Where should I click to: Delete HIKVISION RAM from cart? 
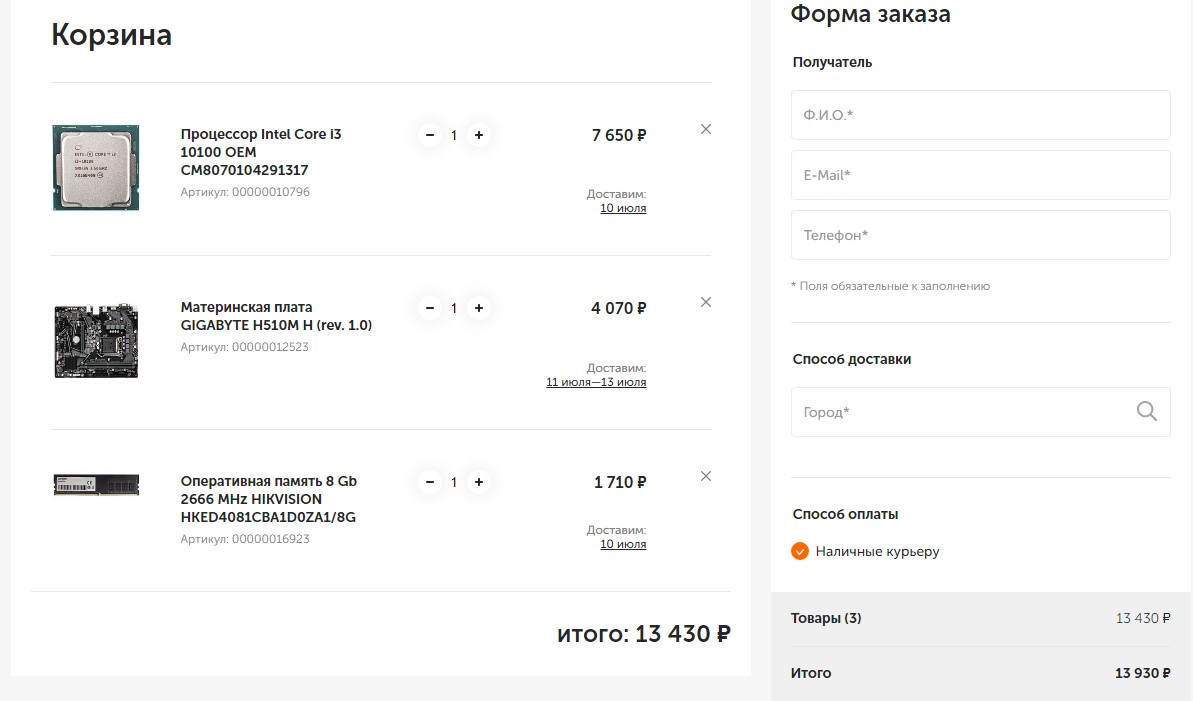click(x=706, y=476)
